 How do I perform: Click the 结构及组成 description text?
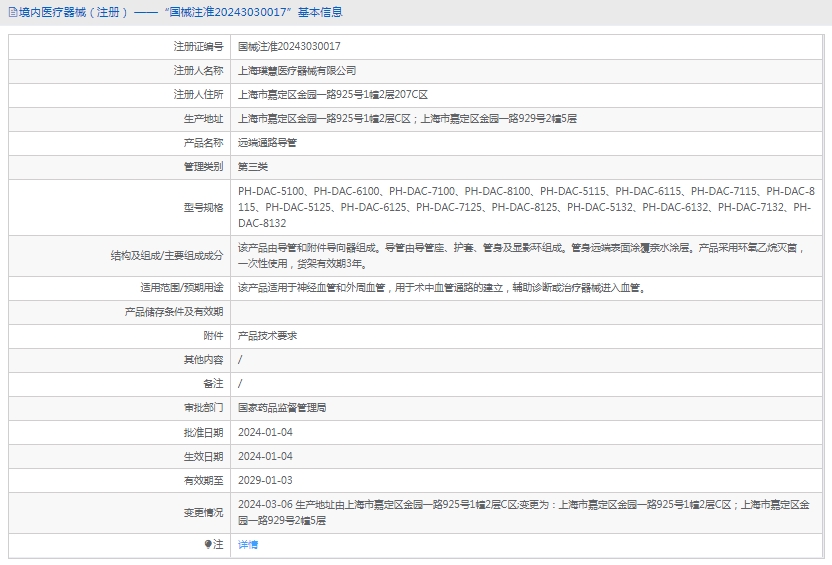point(520,256)
